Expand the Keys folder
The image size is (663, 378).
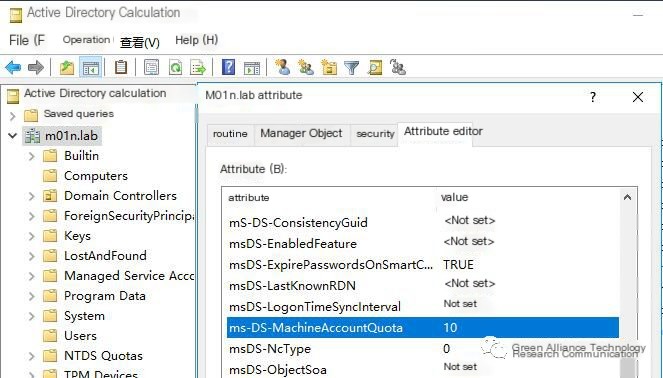[x=31, y=236]
